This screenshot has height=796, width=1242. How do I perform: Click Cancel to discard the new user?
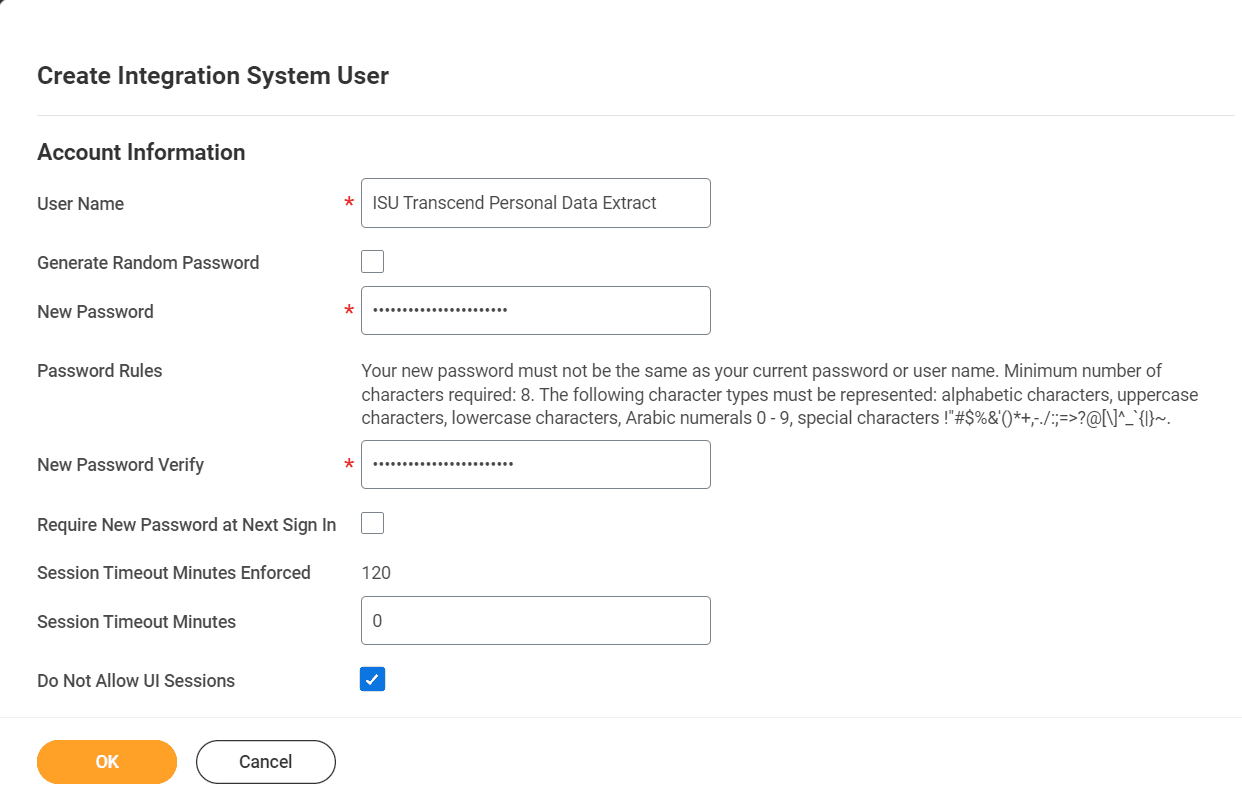coord(265,761)
